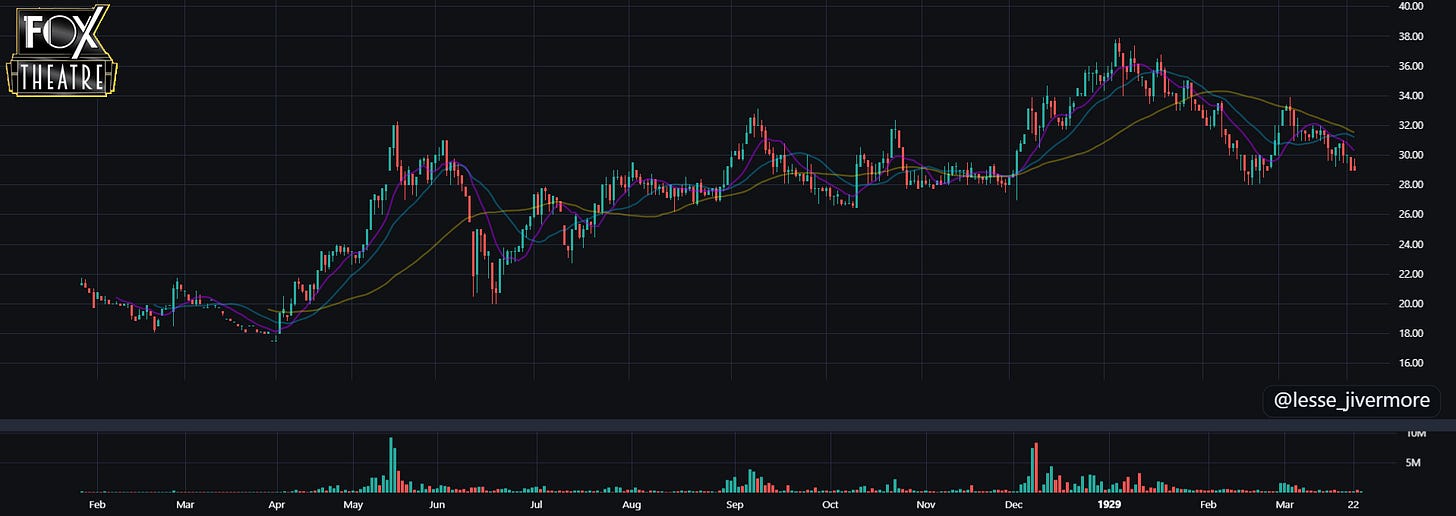Click the @lesse_jivermore watermark label
The image size is (1456, 516).
pyautogui.click(x=1352, y=401)
